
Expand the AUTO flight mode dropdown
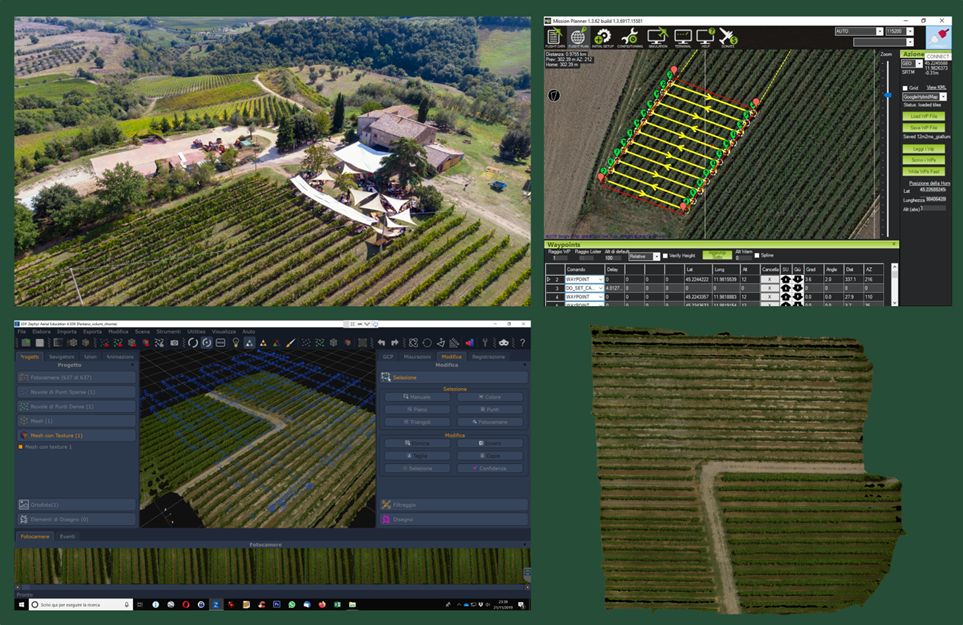[880, 32]
